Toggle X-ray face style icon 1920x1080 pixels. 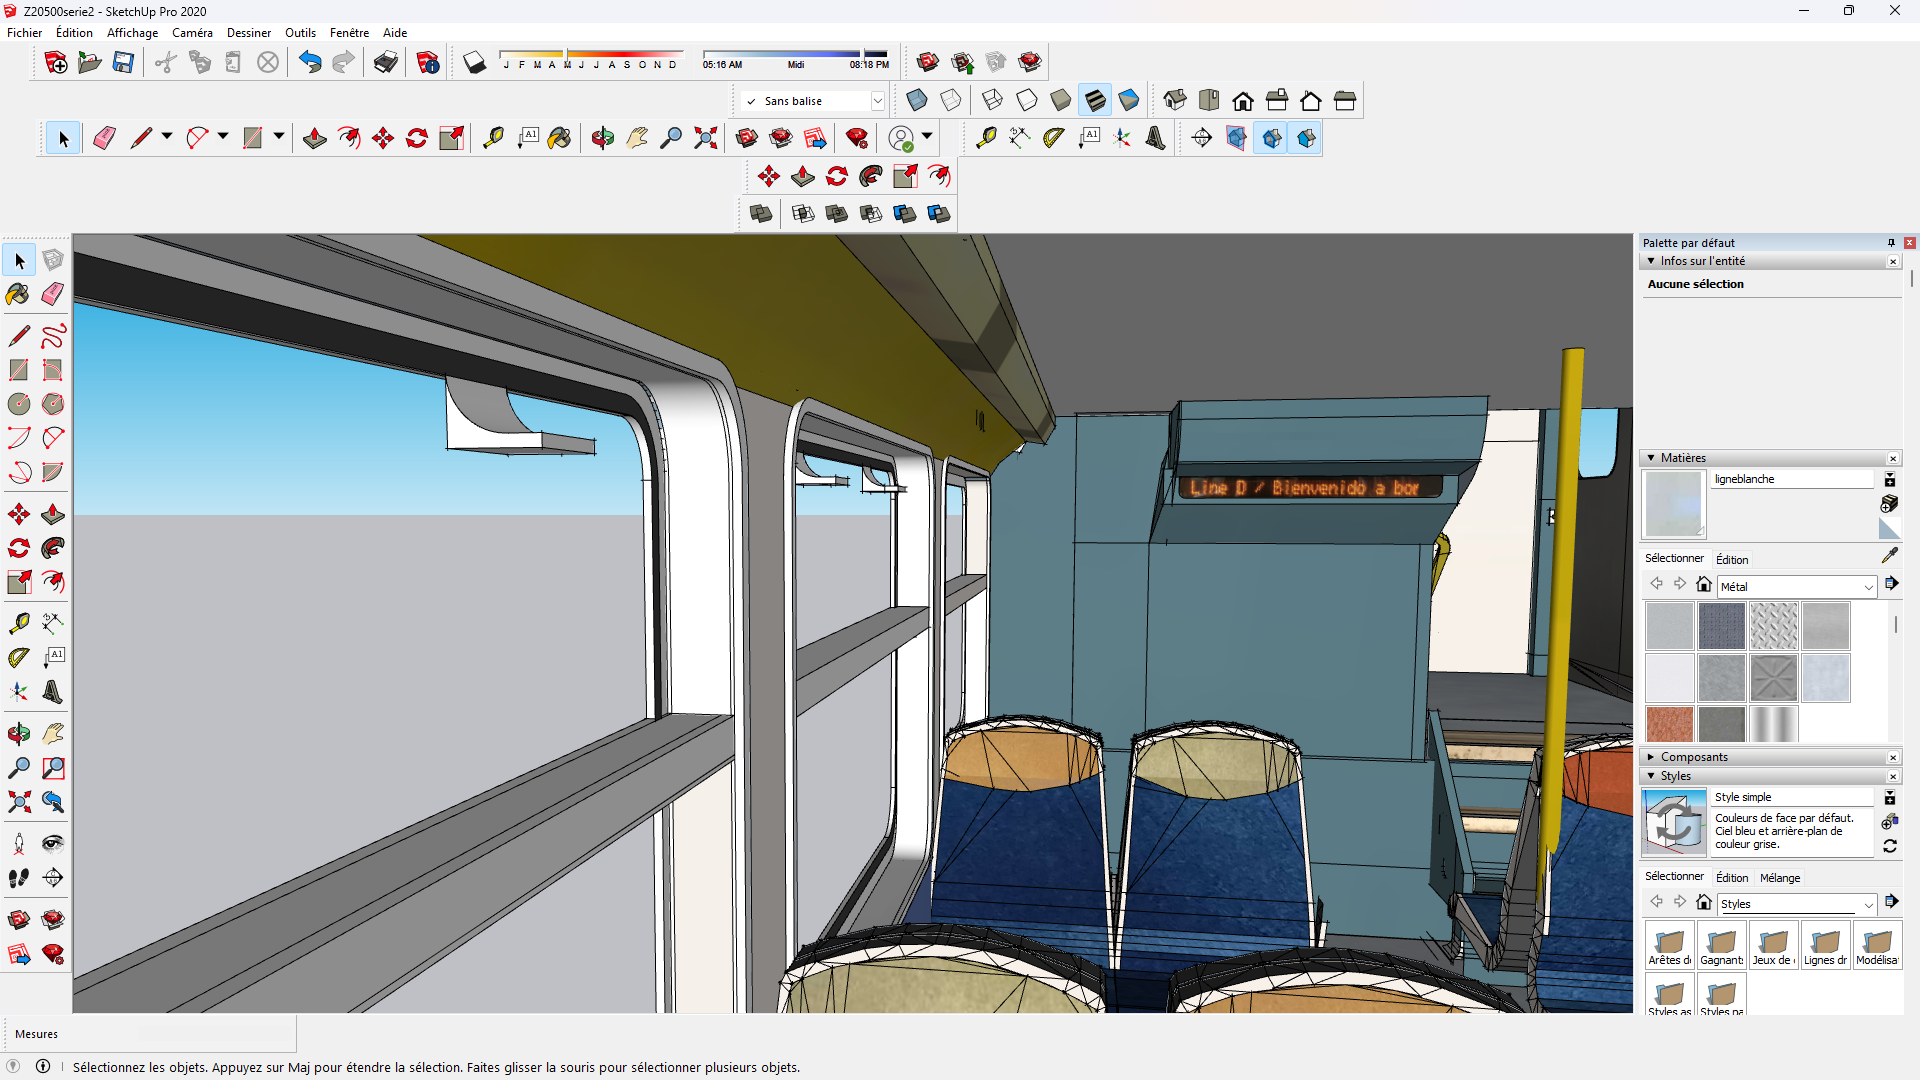tap(916, 100)
